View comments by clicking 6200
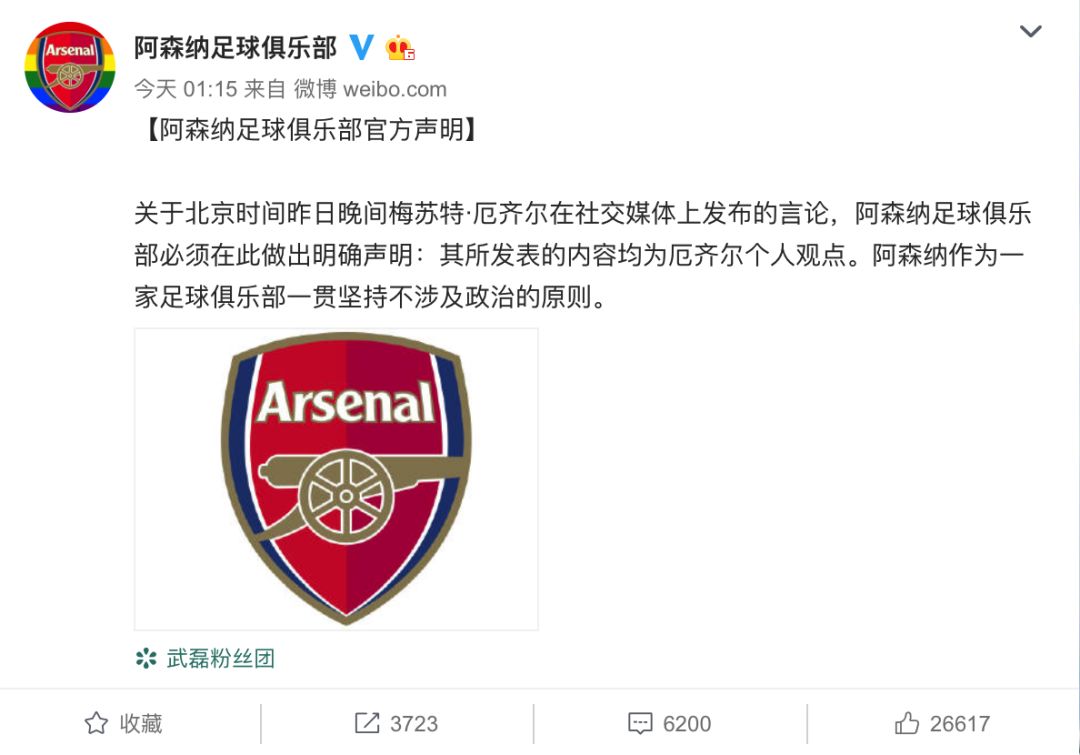The height and width of the screenshot is (755, 1080). point(687,722)
